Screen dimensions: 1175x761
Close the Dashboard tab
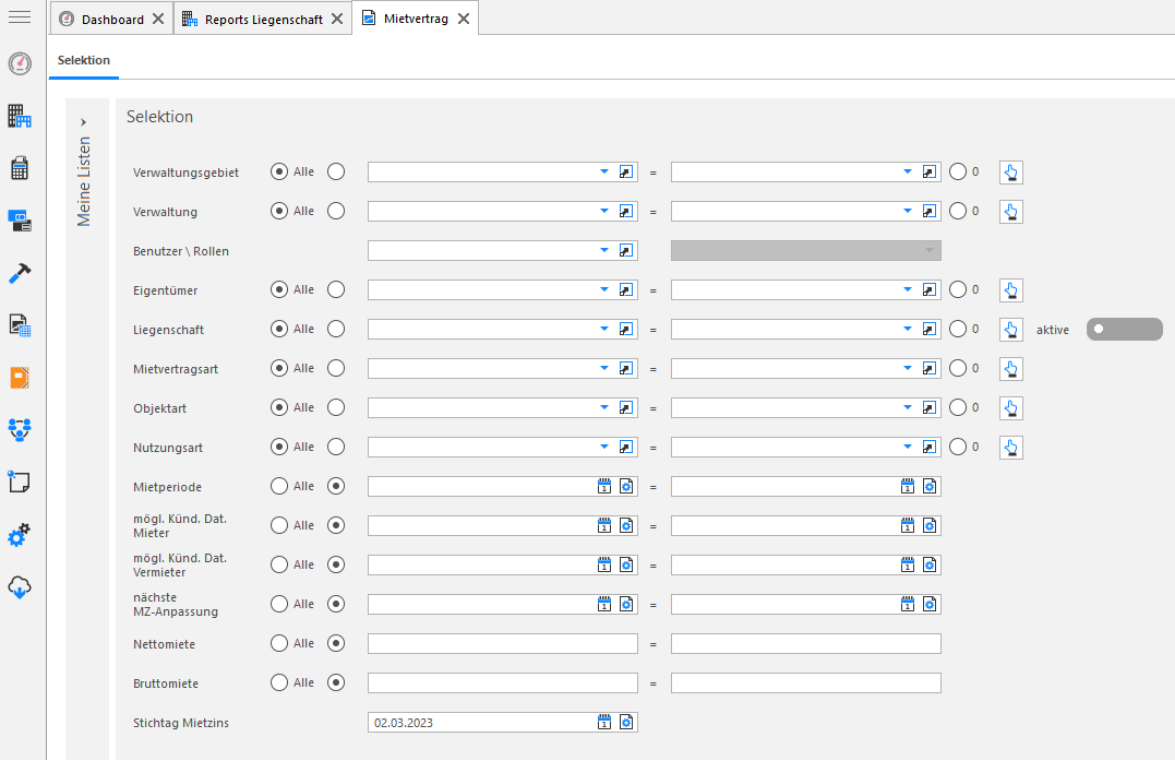pyautogui.click(x=158, y=19)
